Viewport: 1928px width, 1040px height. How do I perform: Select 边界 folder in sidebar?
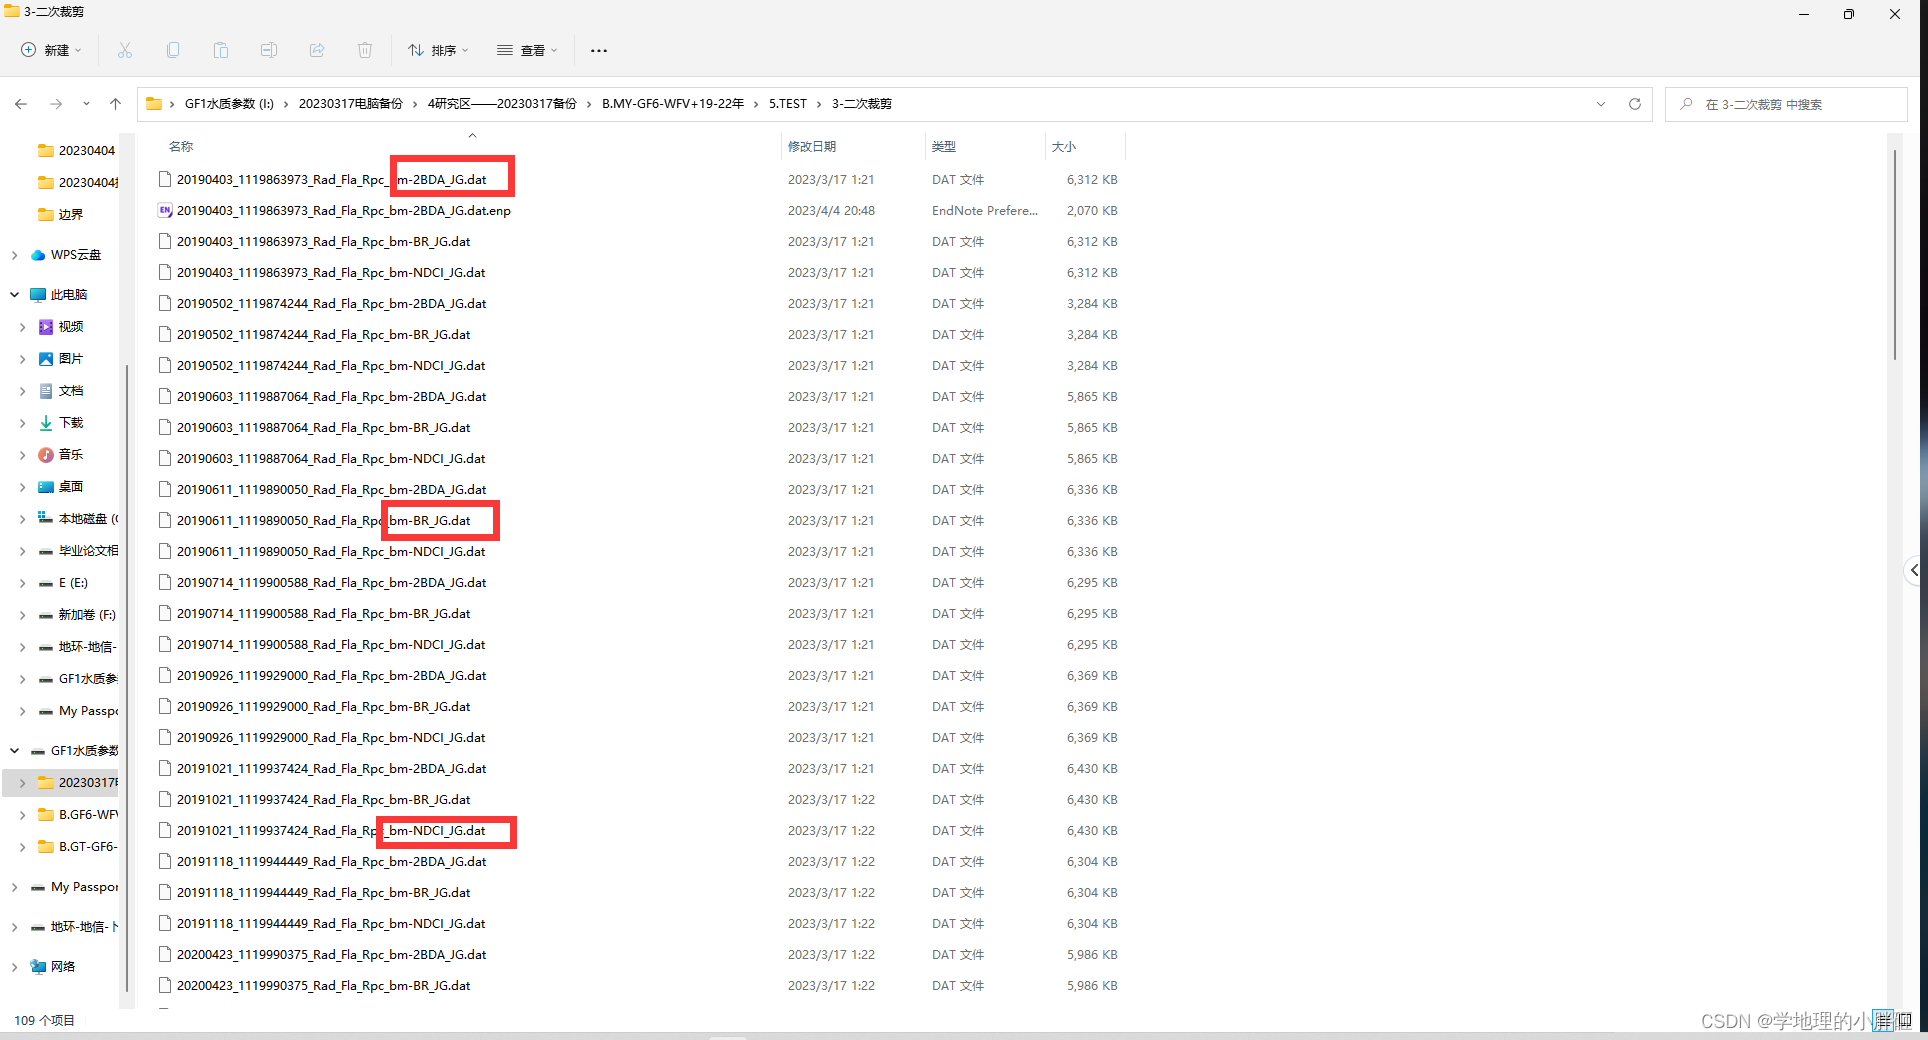coord(60,215)
